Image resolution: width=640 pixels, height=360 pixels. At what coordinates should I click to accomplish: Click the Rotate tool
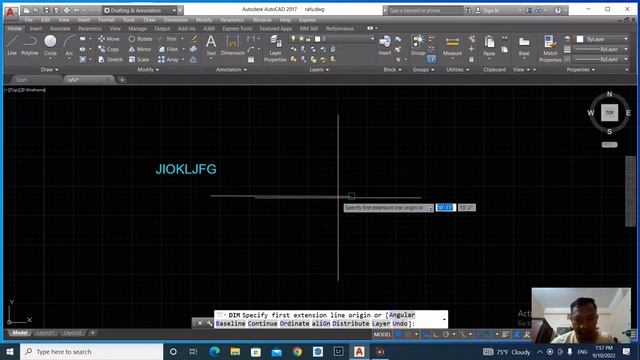(140, 39)
